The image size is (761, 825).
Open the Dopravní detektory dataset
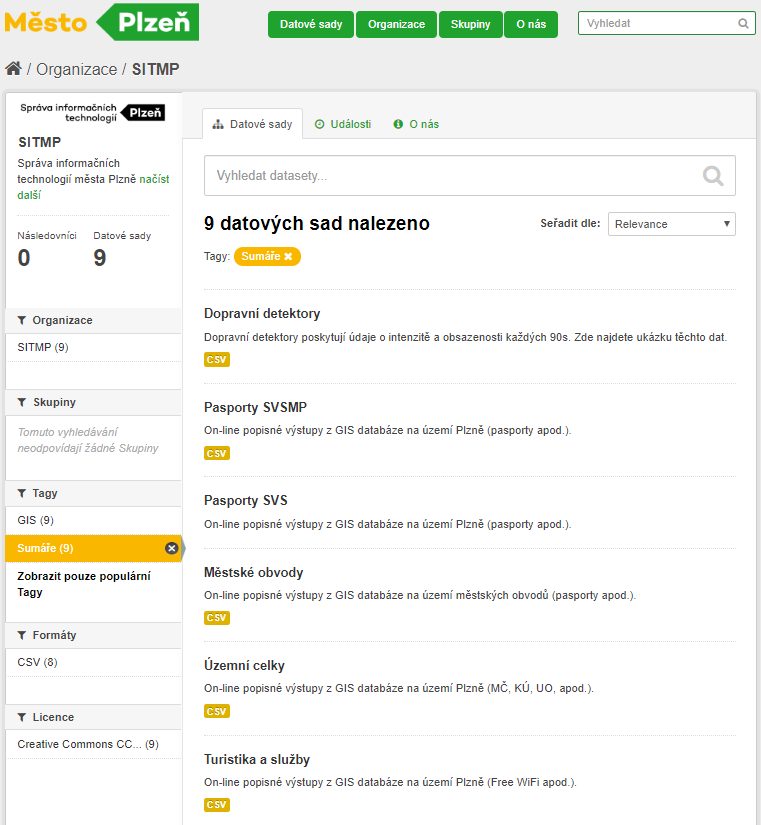coord(262,314)
